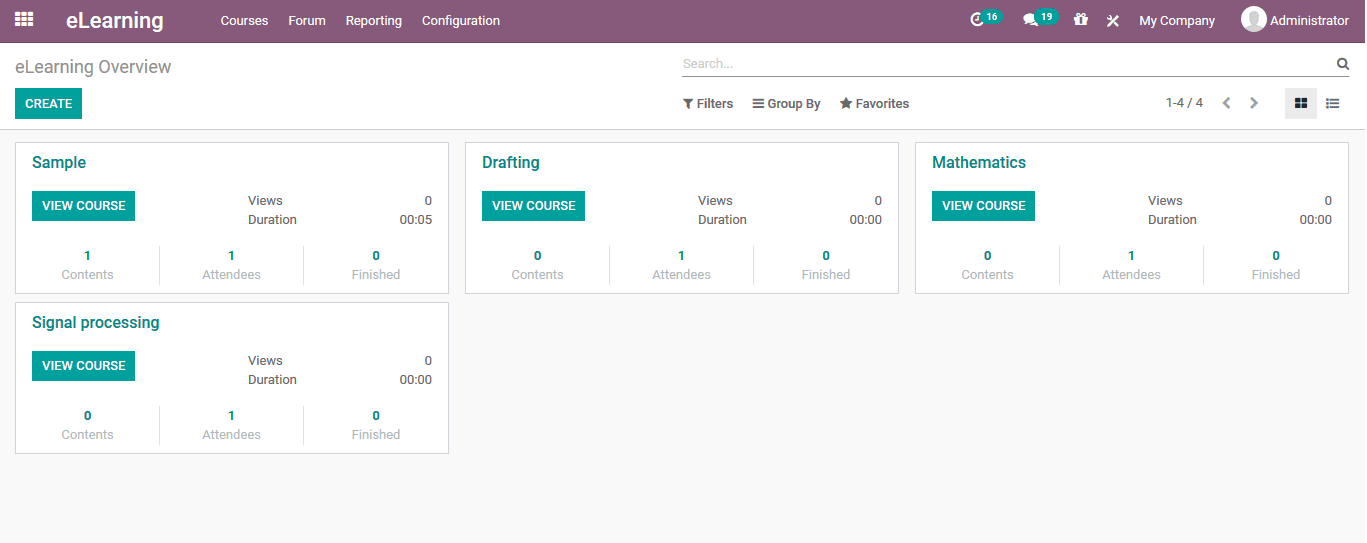View the Mathematics course
Image resolution: width=1367 pixels, height=543 pixels.
[983, 206]
